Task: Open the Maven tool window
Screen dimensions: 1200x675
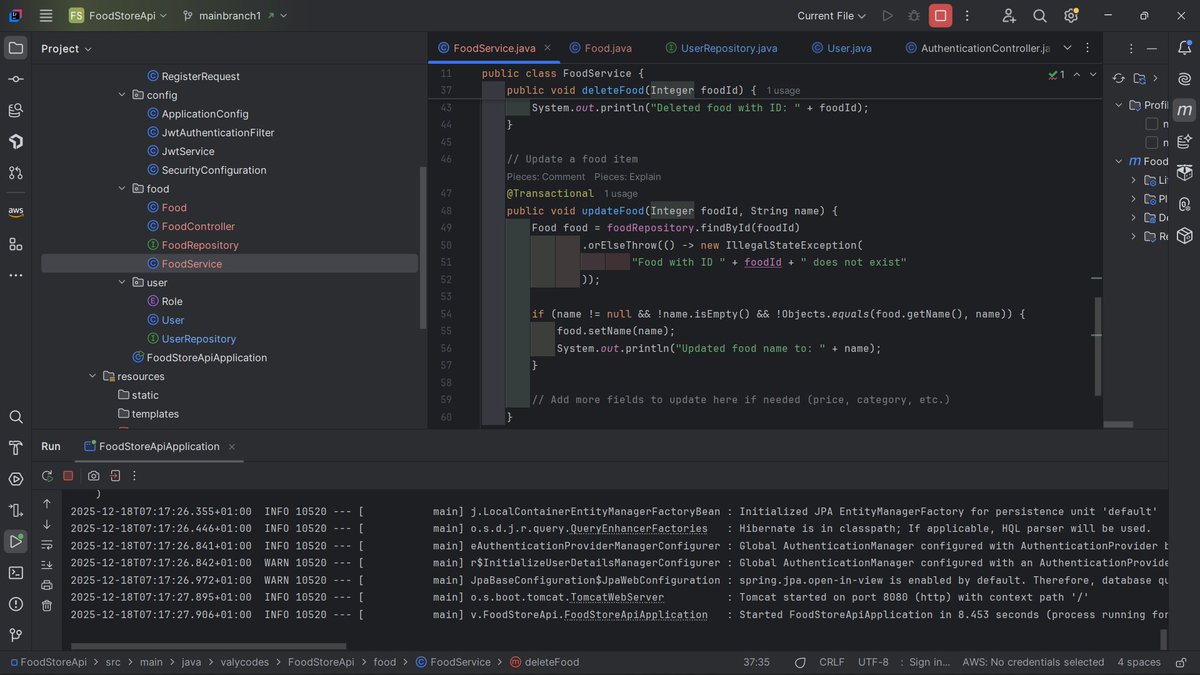Action: 1185,110
